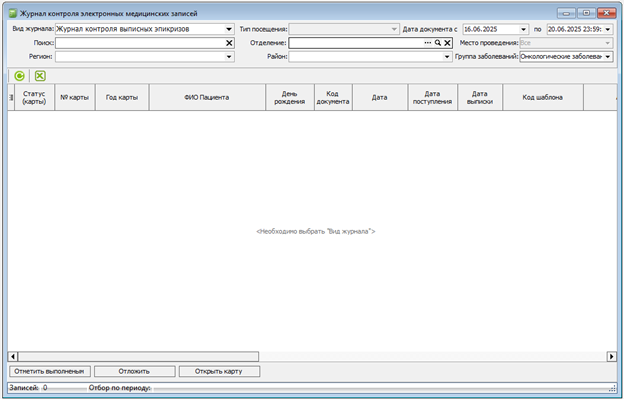The height and width of the screenshot is (399, 624).
Task: Clear the Отделение field with X icon
Action: pyautogui.click(x=447, y=43)
